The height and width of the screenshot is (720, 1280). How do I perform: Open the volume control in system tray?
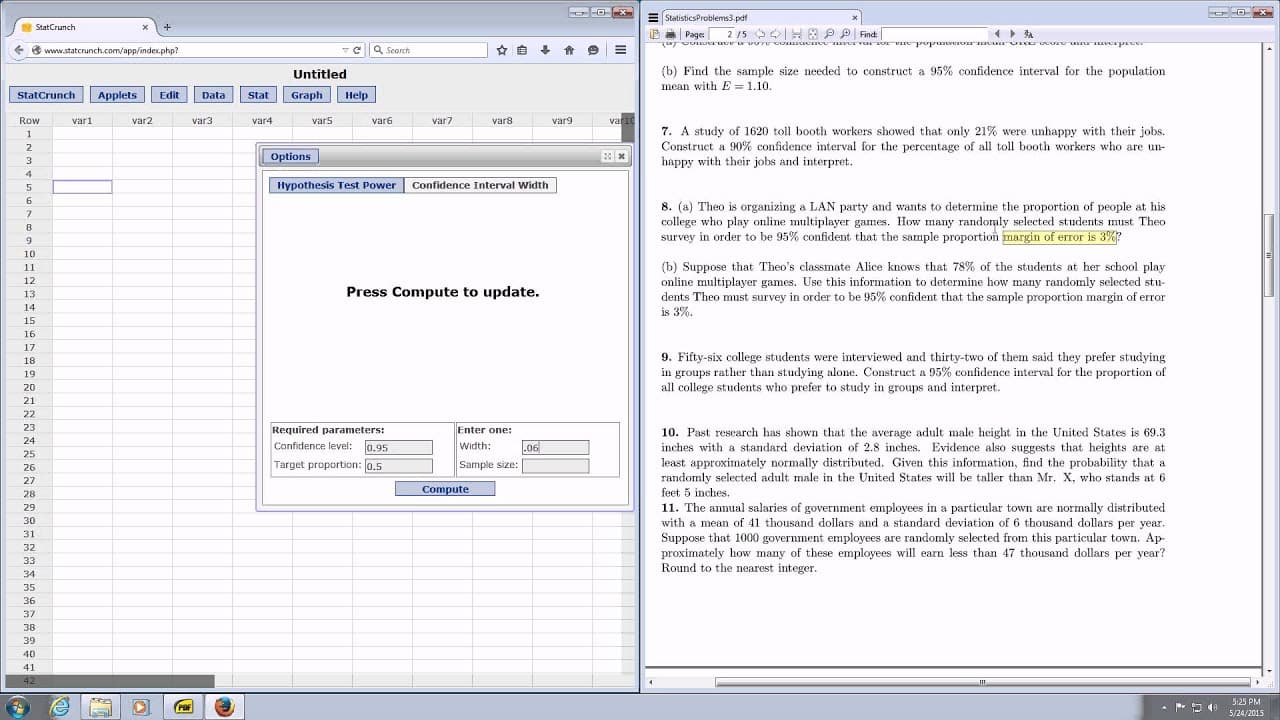[1211, 707]
